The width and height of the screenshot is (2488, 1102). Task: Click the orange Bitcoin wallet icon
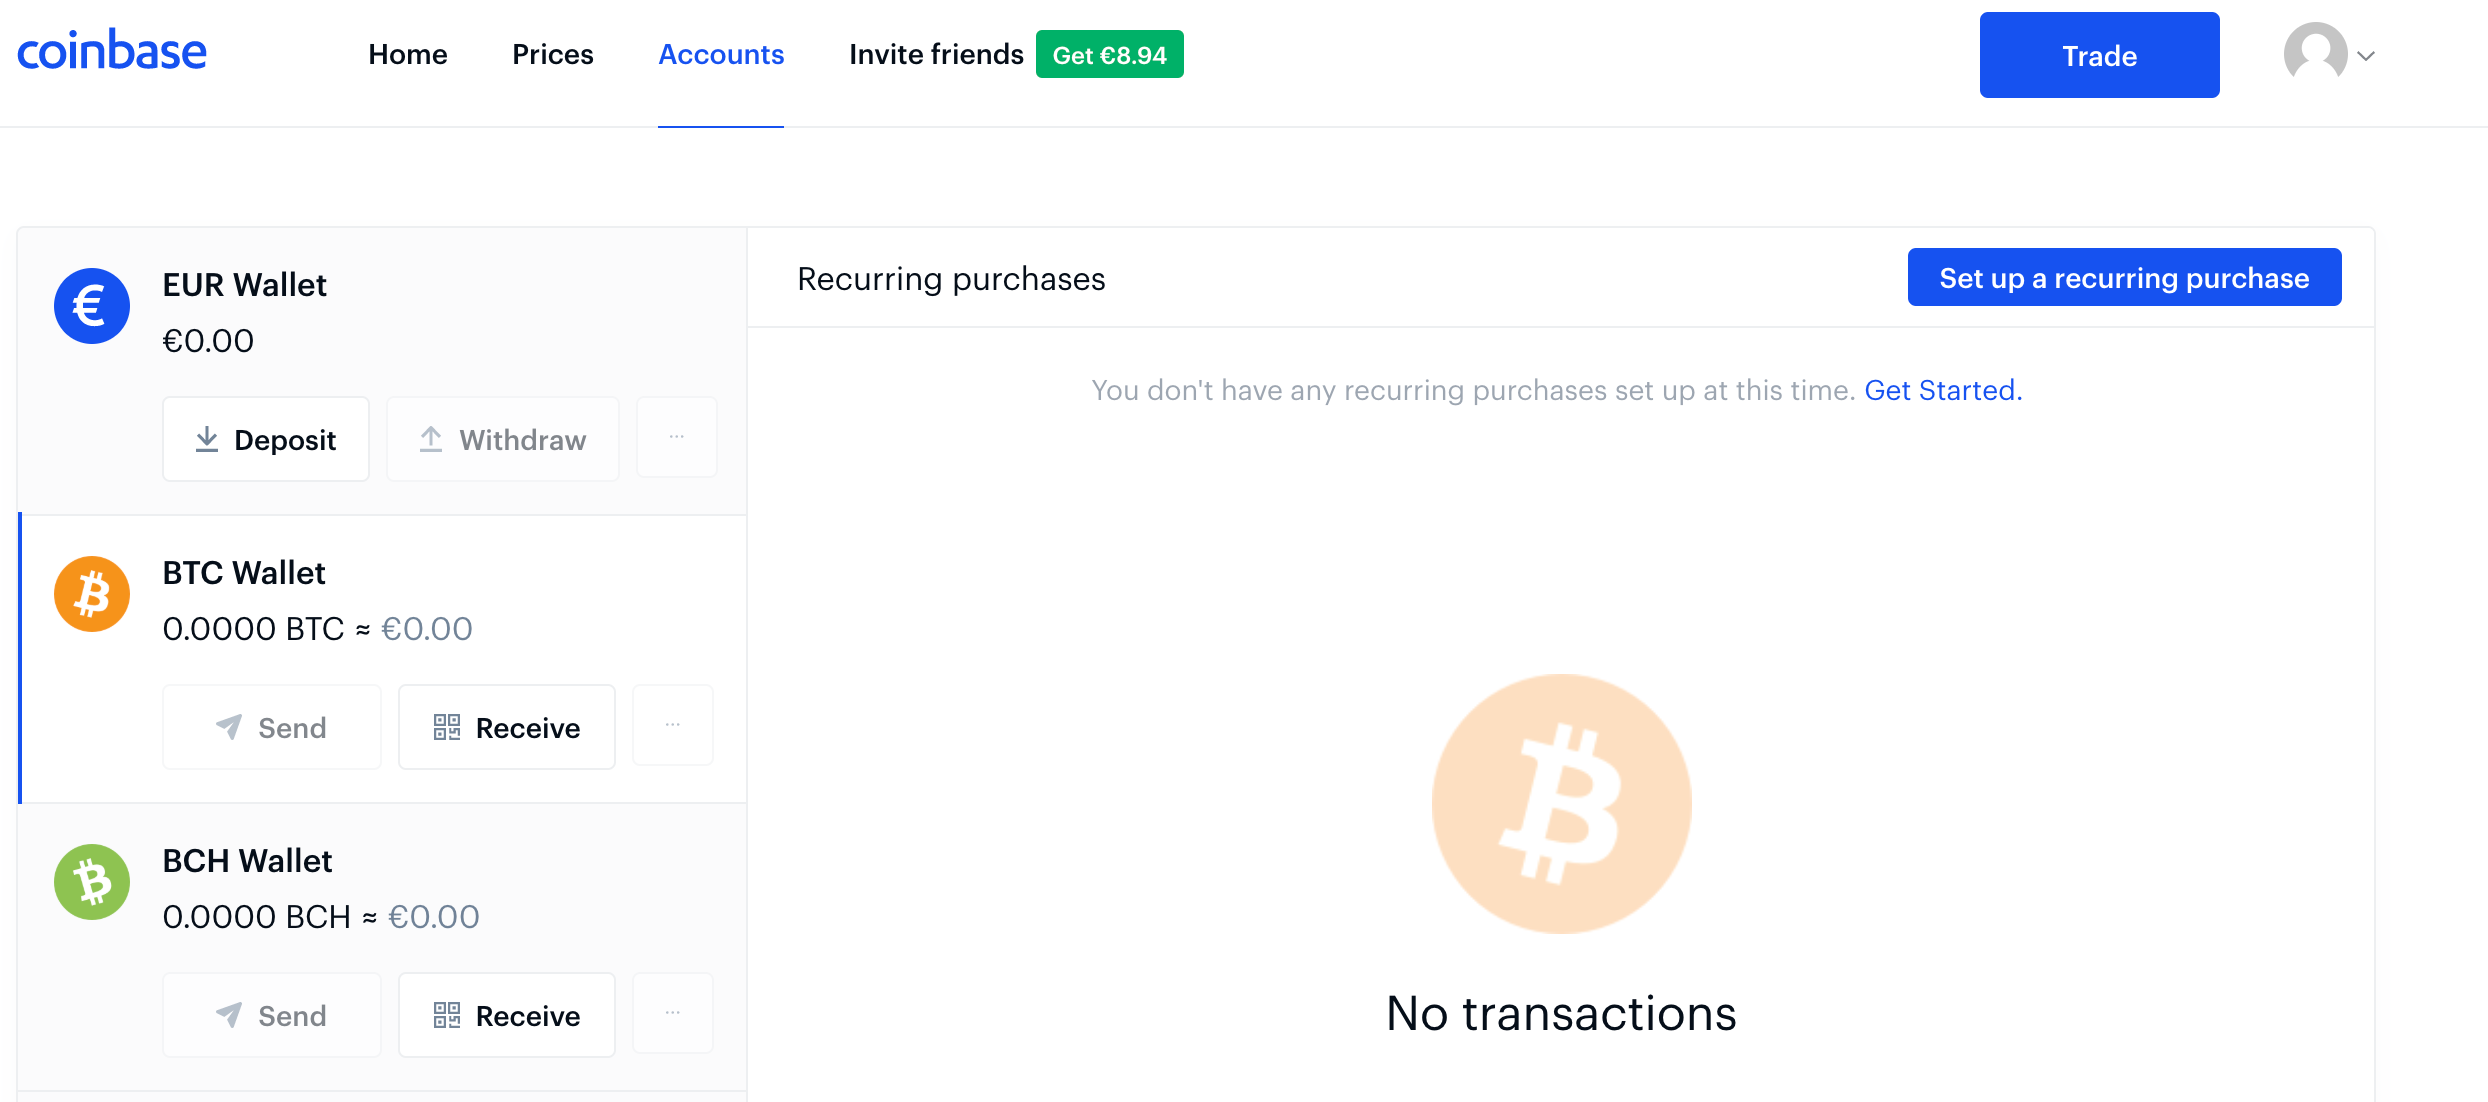pyautogui.click(x=92, y=594)
